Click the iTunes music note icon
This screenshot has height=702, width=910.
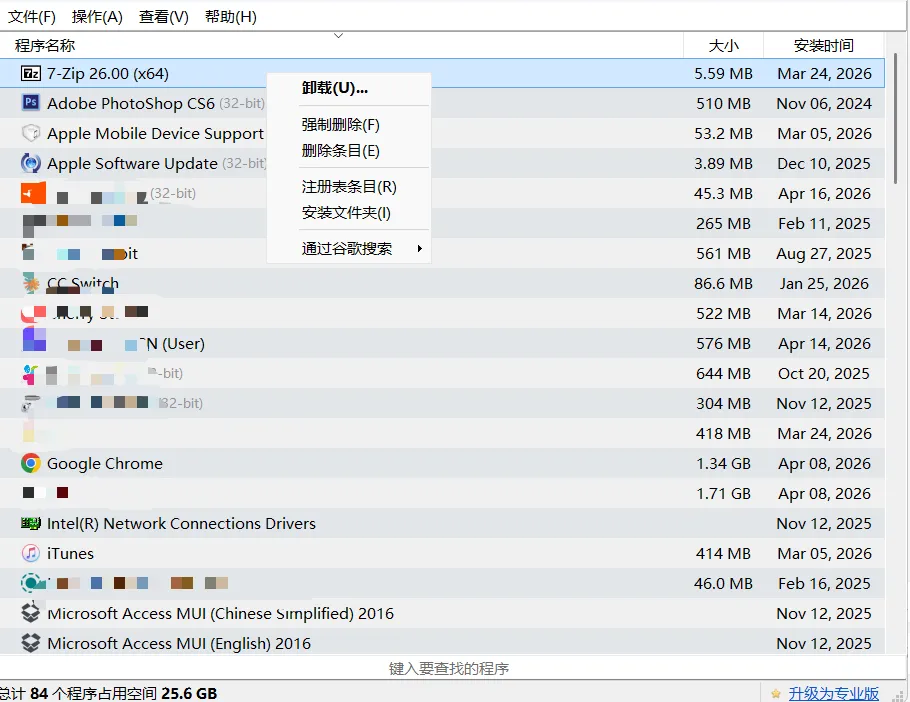(31, 553)
